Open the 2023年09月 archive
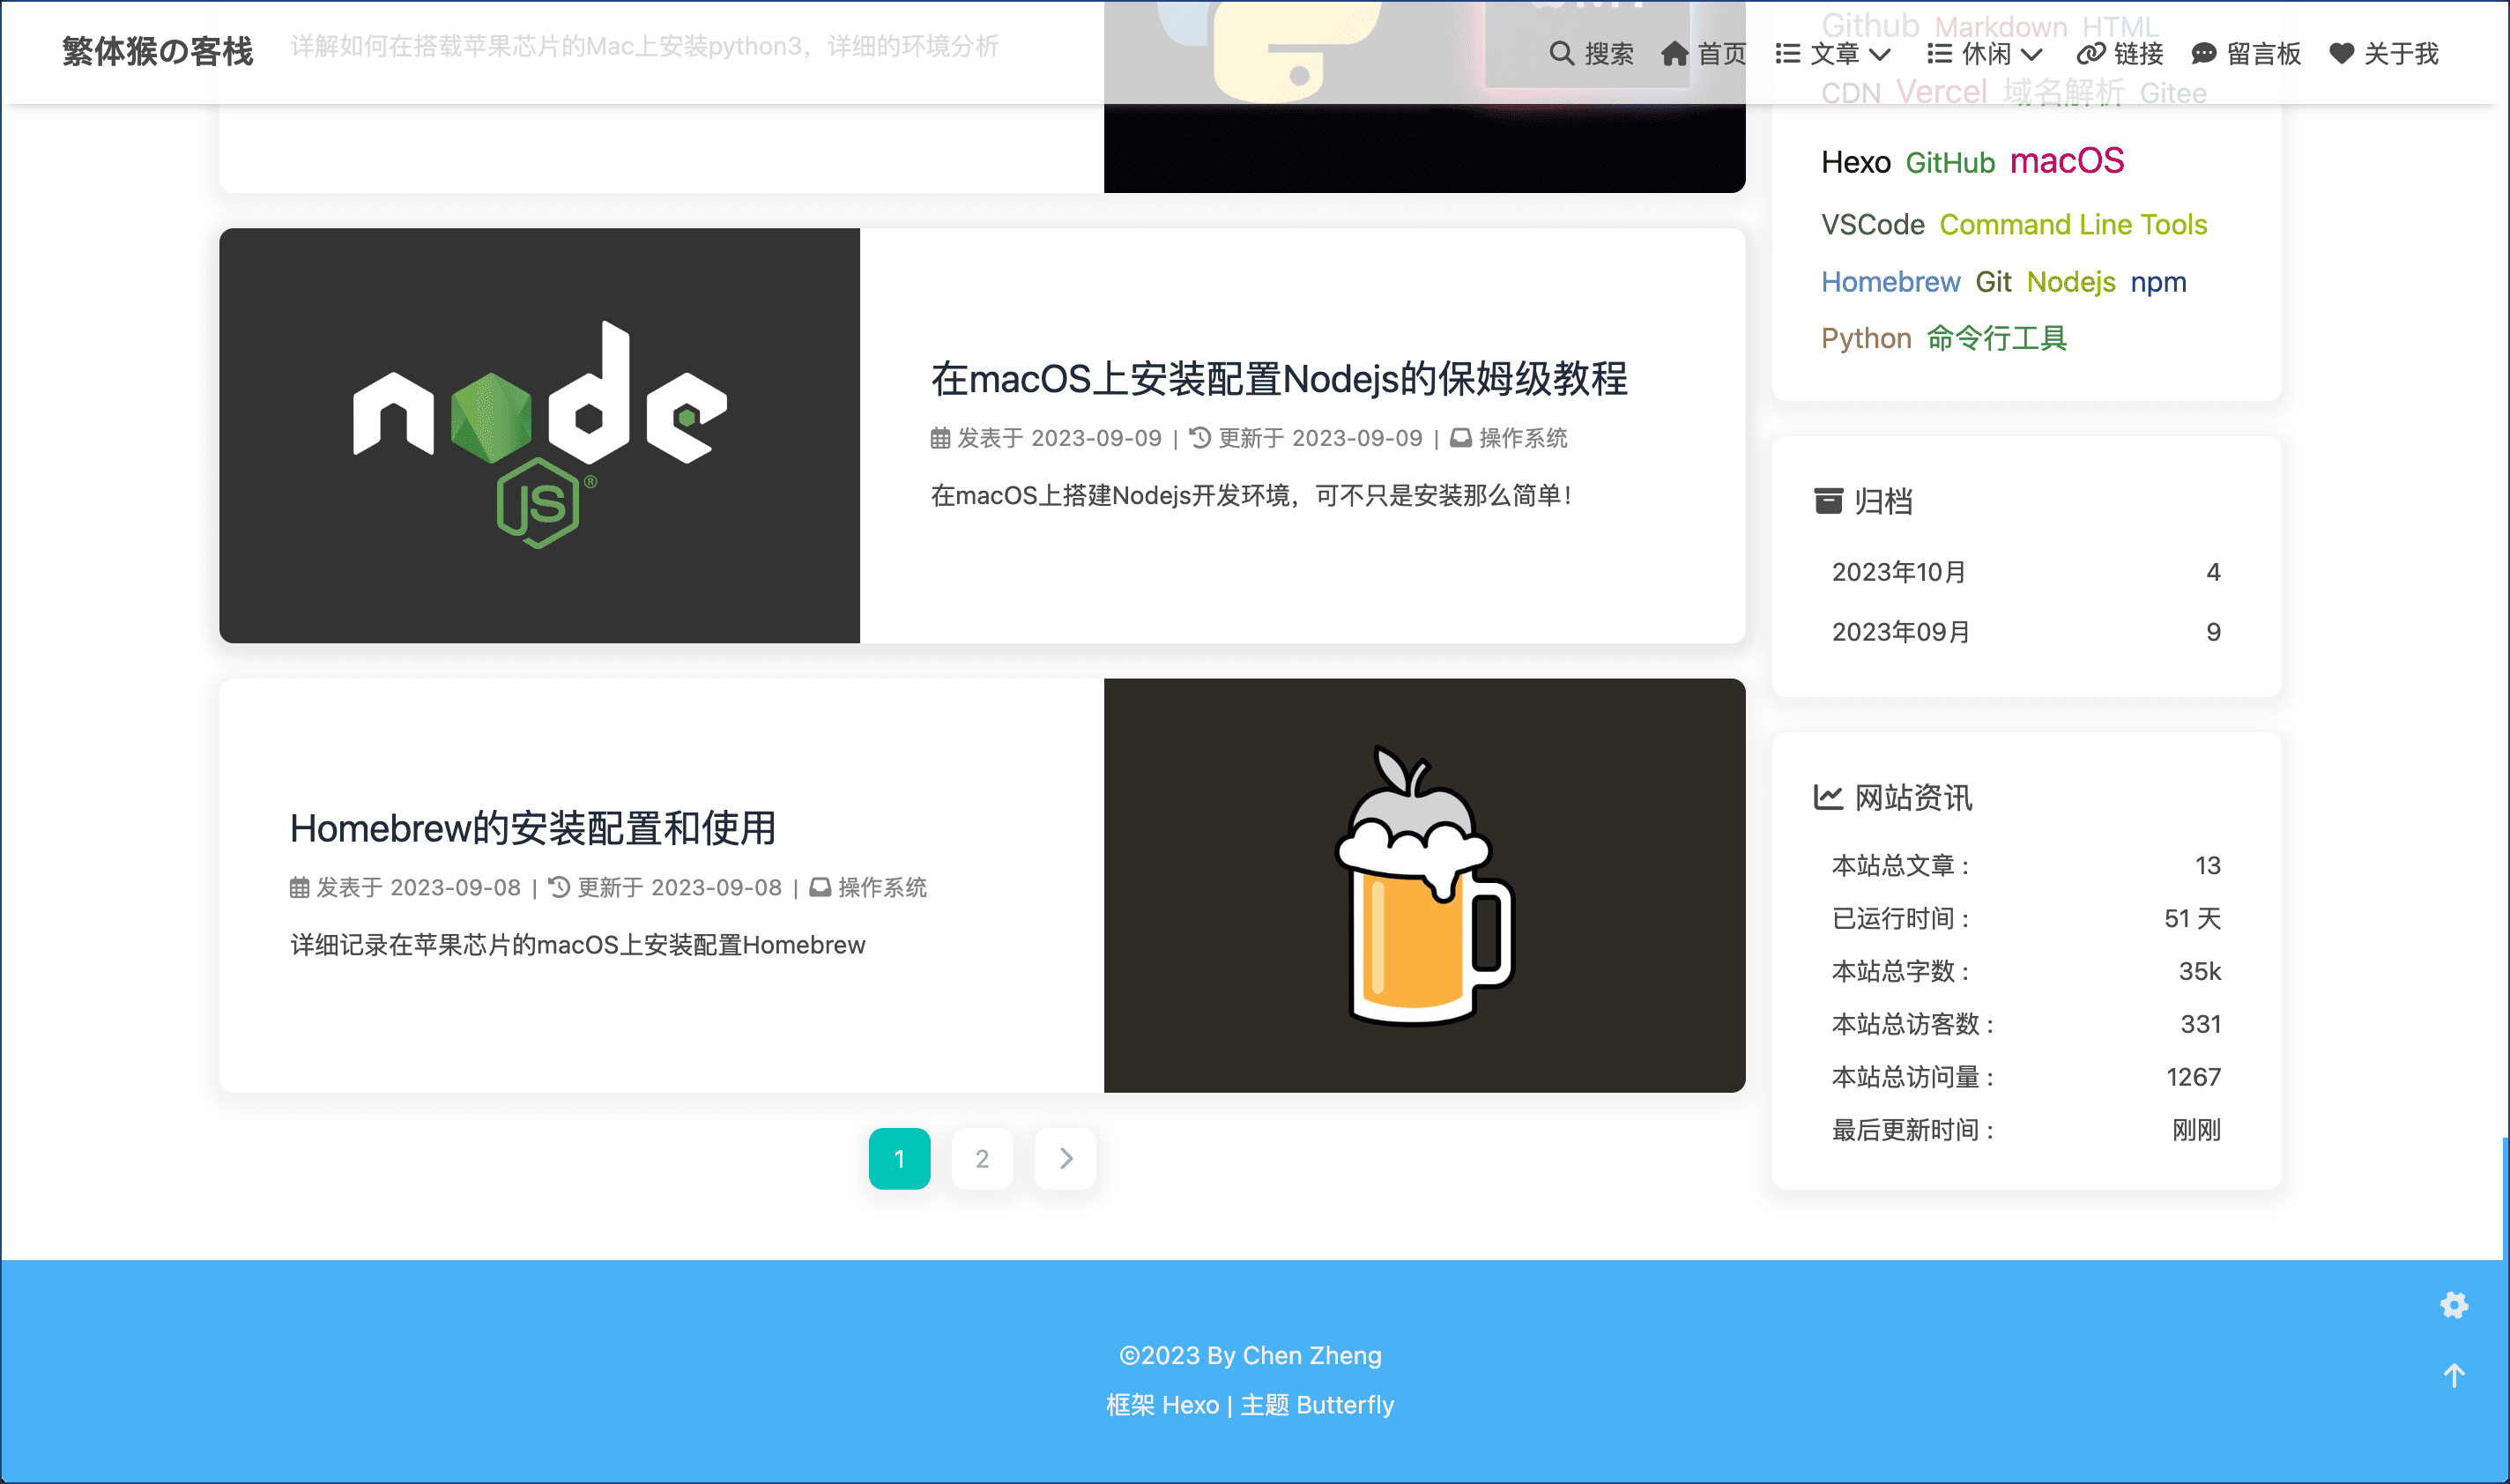The width and height of the screenshot is (2510, 1484). pos(2026,632)
